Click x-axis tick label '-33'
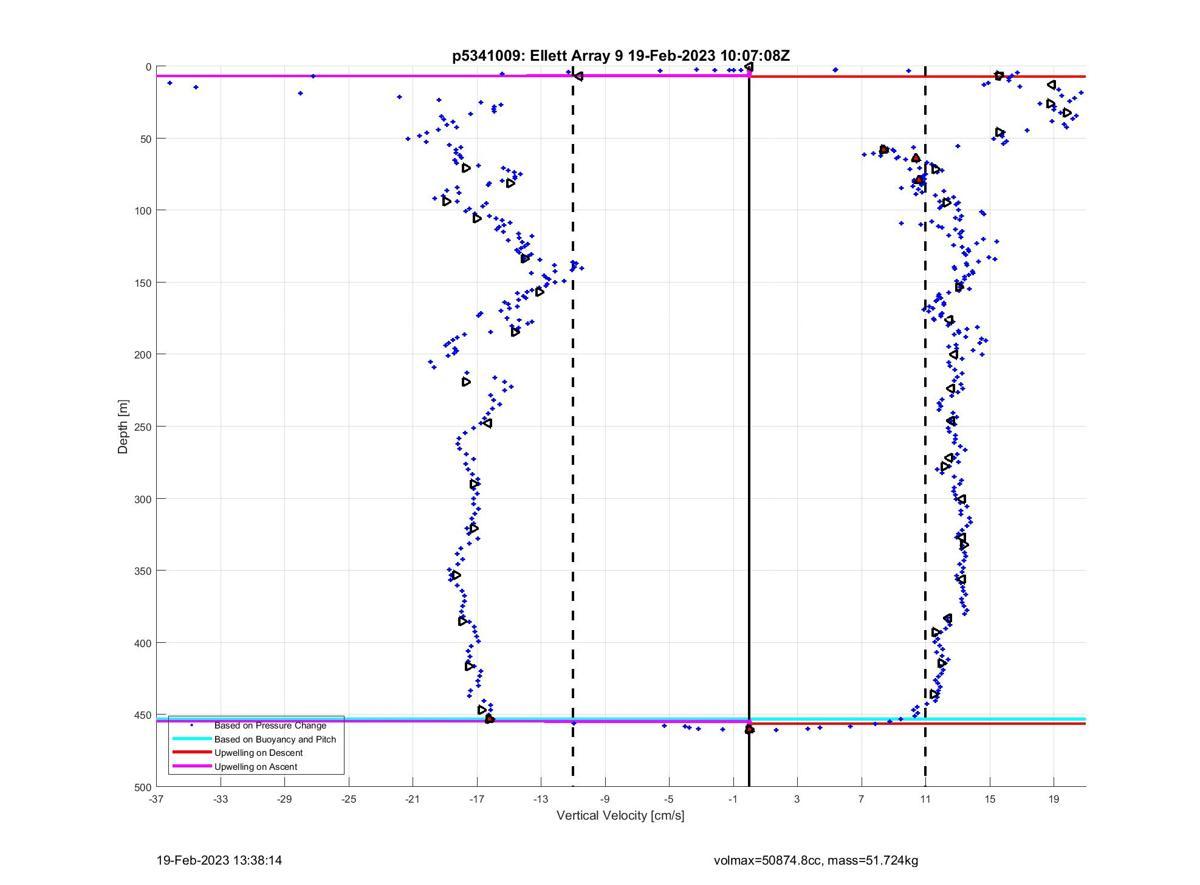Viewport: 1200px width, 885px height. point(220,799)
